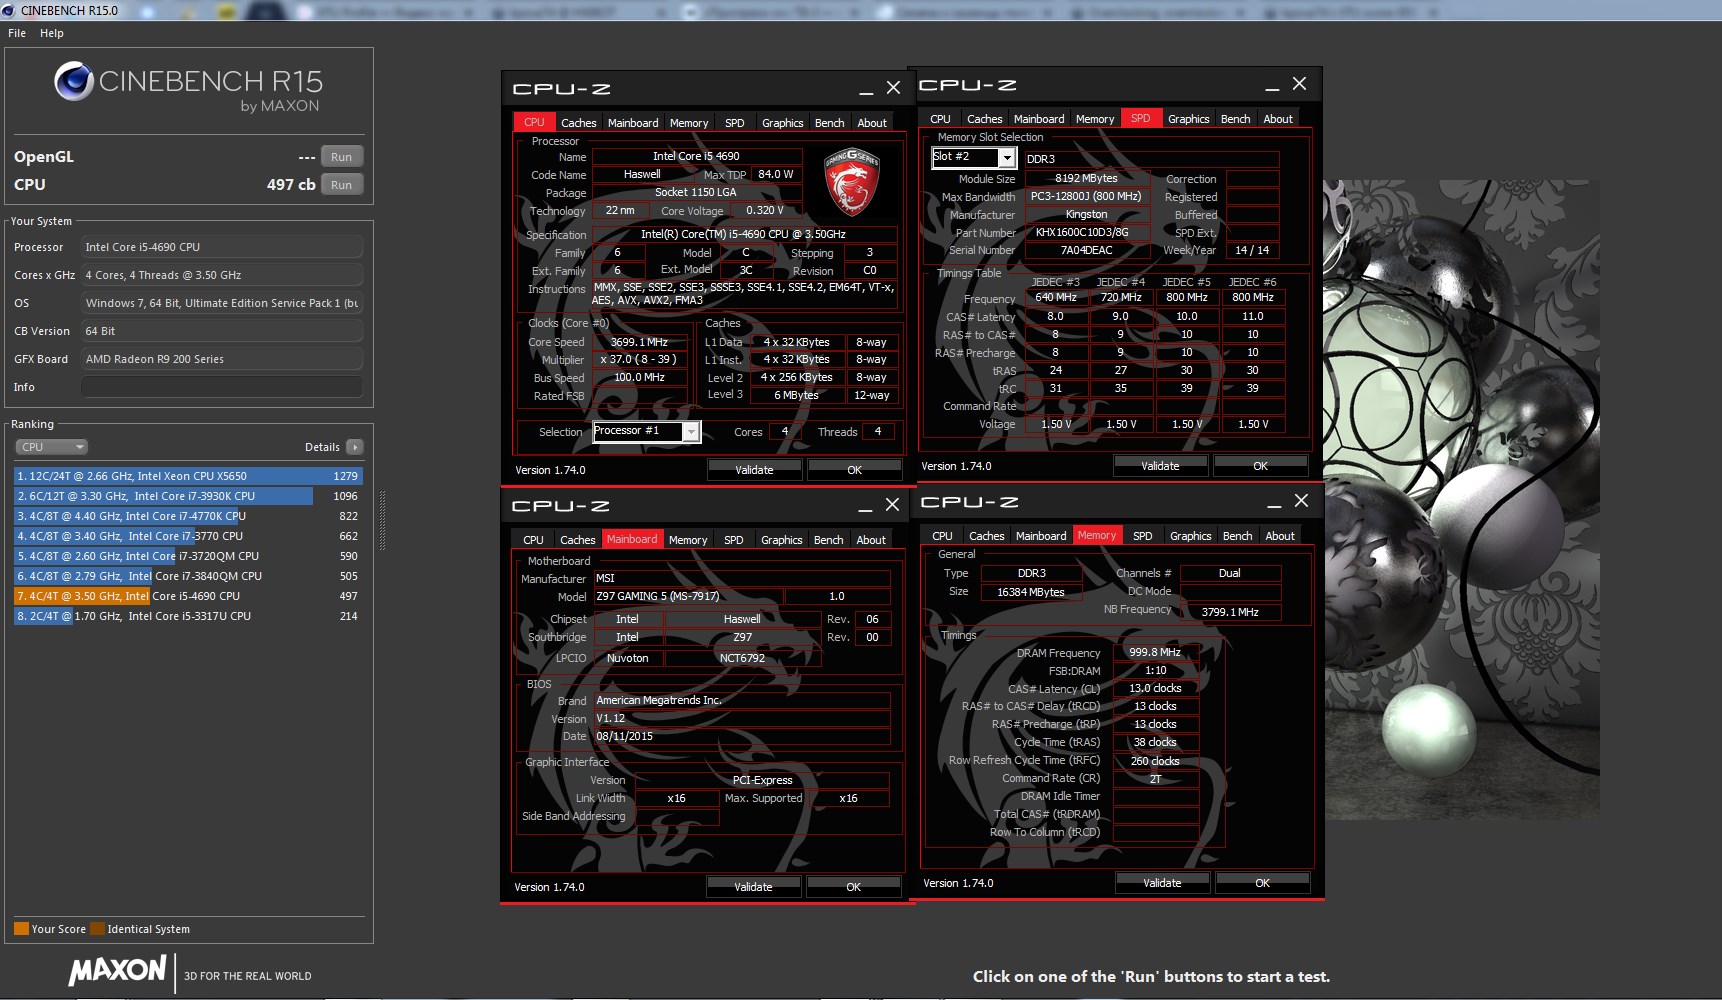Open About tab in top-left CPU-Z window
Screen dimensions: 1722x1000
click(x=872, y=123)
